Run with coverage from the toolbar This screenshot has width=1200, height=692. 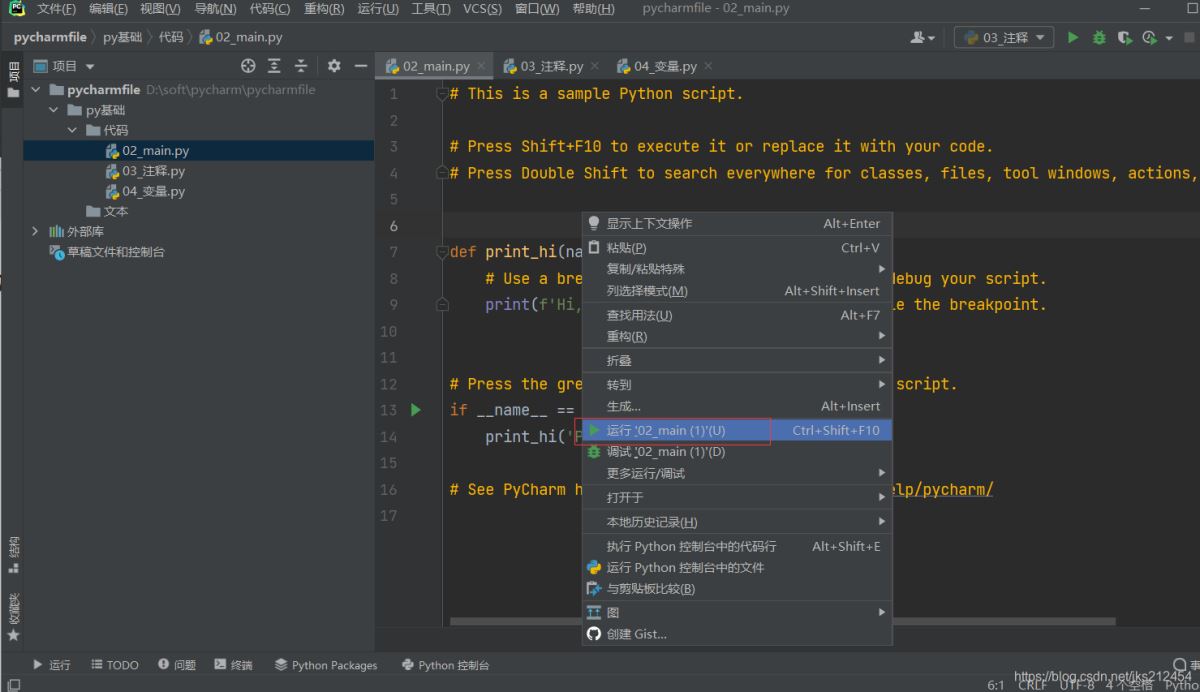[x=1125, y=37]
